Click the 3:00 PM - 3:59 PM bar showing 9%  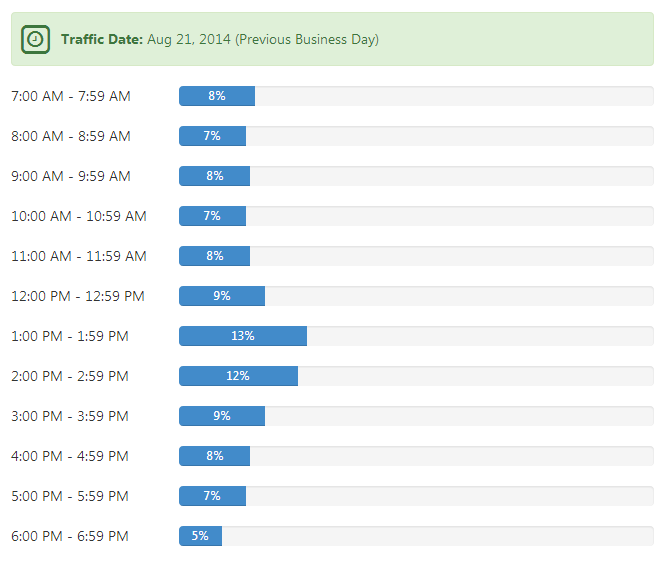click(222, 416)
